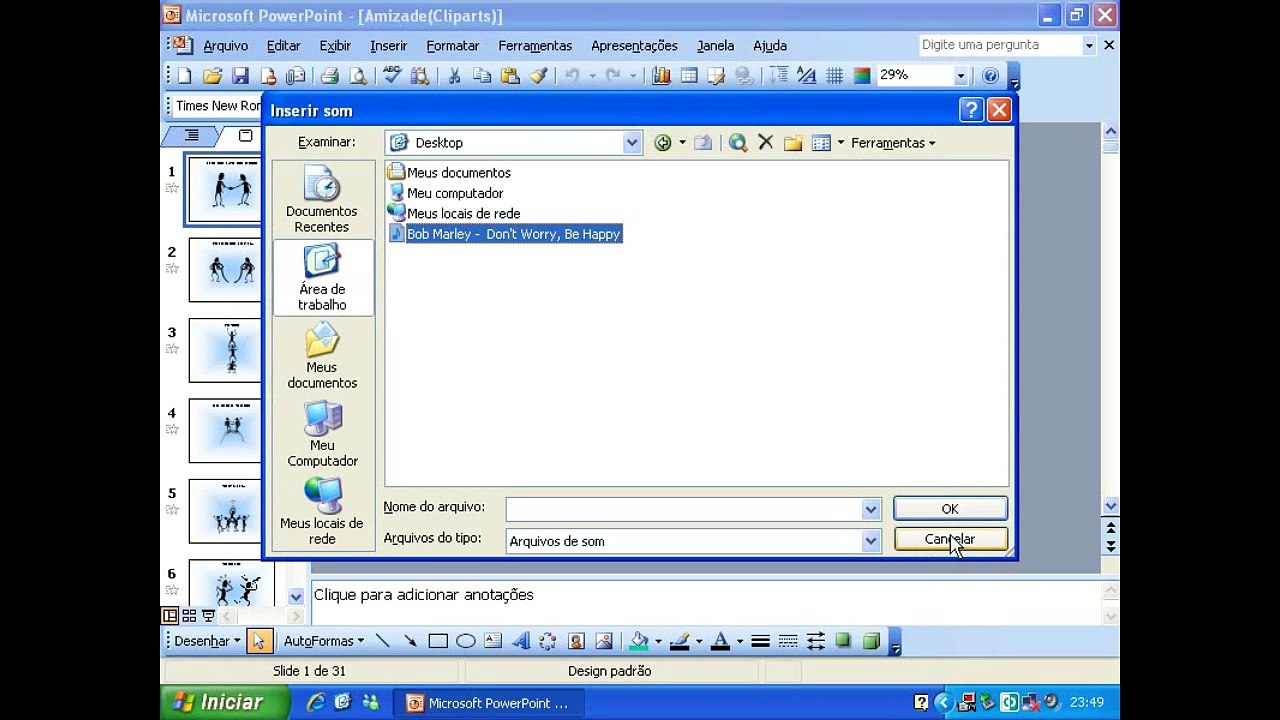
Task: Open the Formatar menu
Action: (453, 46)
